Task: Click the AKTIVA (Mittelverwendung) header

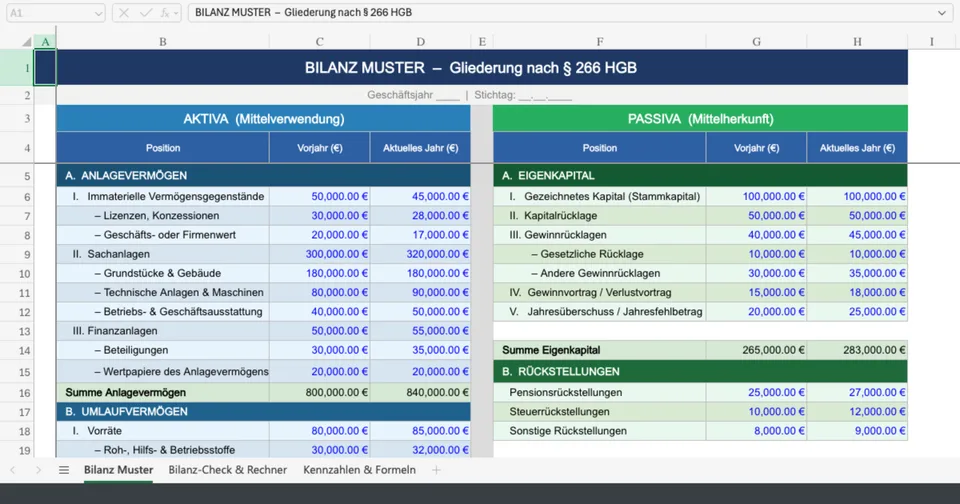Action: click(x=263, y=119)
